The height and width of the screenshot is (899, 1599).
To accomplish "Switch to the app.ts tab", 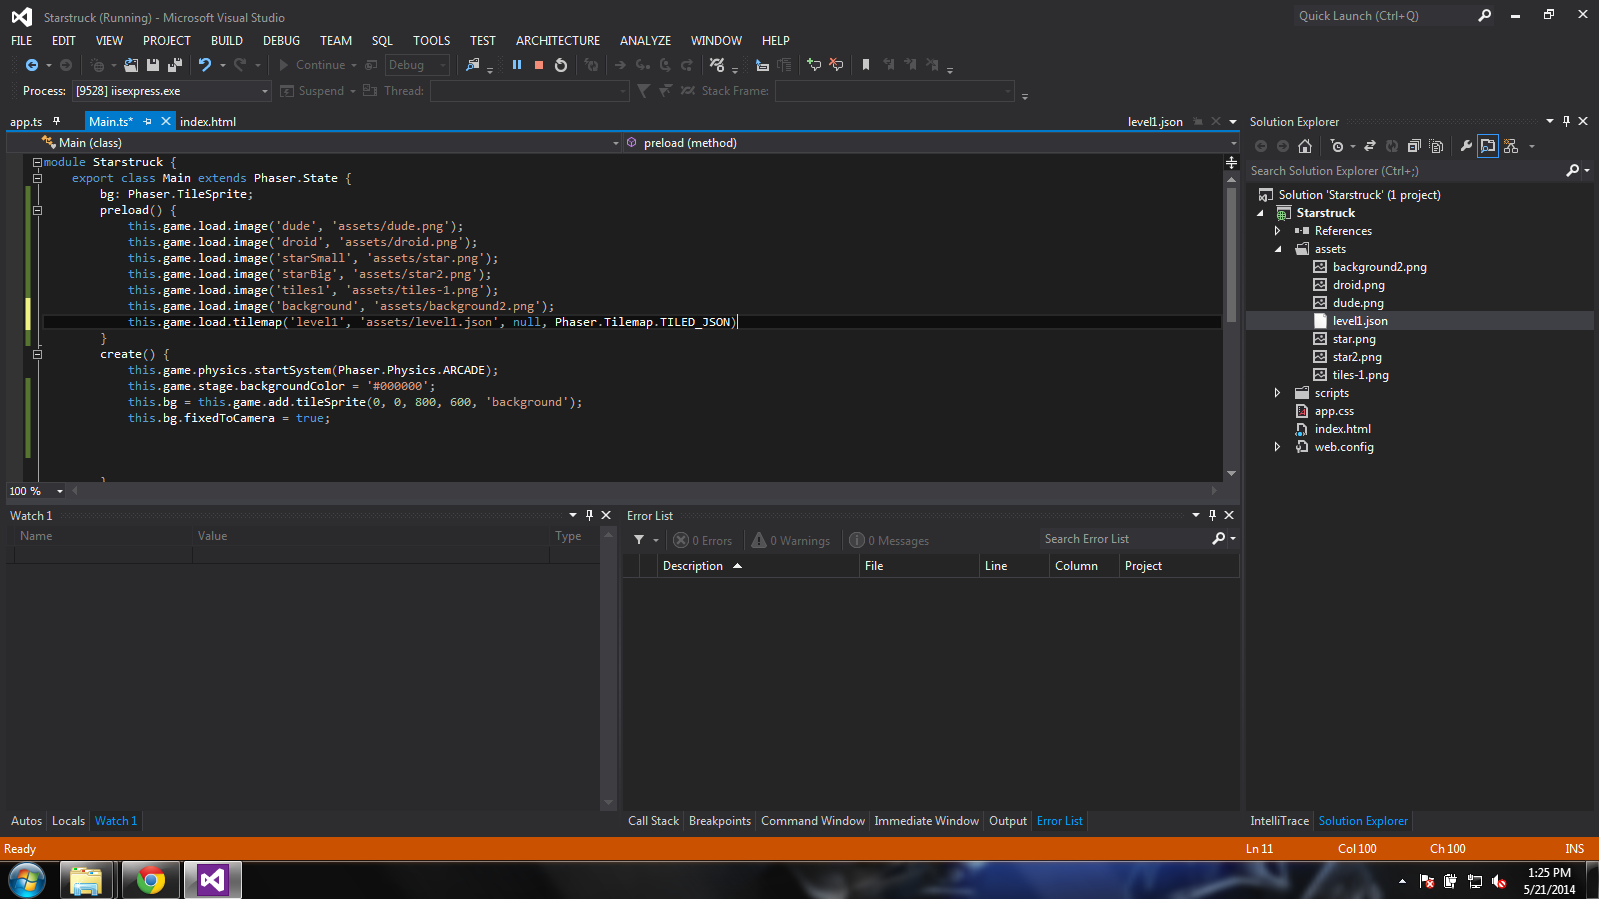I will pos(26,122).
